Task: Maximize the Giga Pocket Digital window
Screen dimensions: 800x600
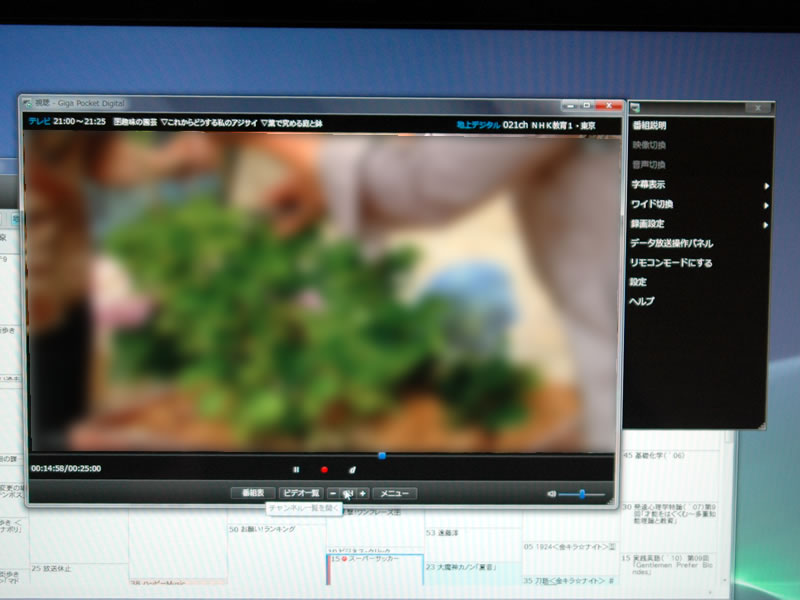Action: 587,105
